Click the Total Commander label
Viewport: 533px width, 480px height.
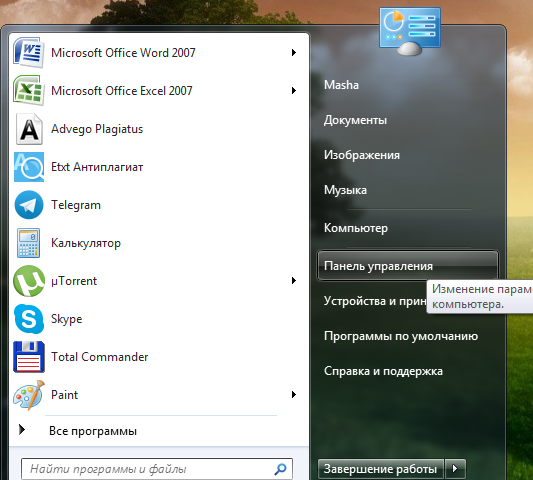click(x=100, y=357)
